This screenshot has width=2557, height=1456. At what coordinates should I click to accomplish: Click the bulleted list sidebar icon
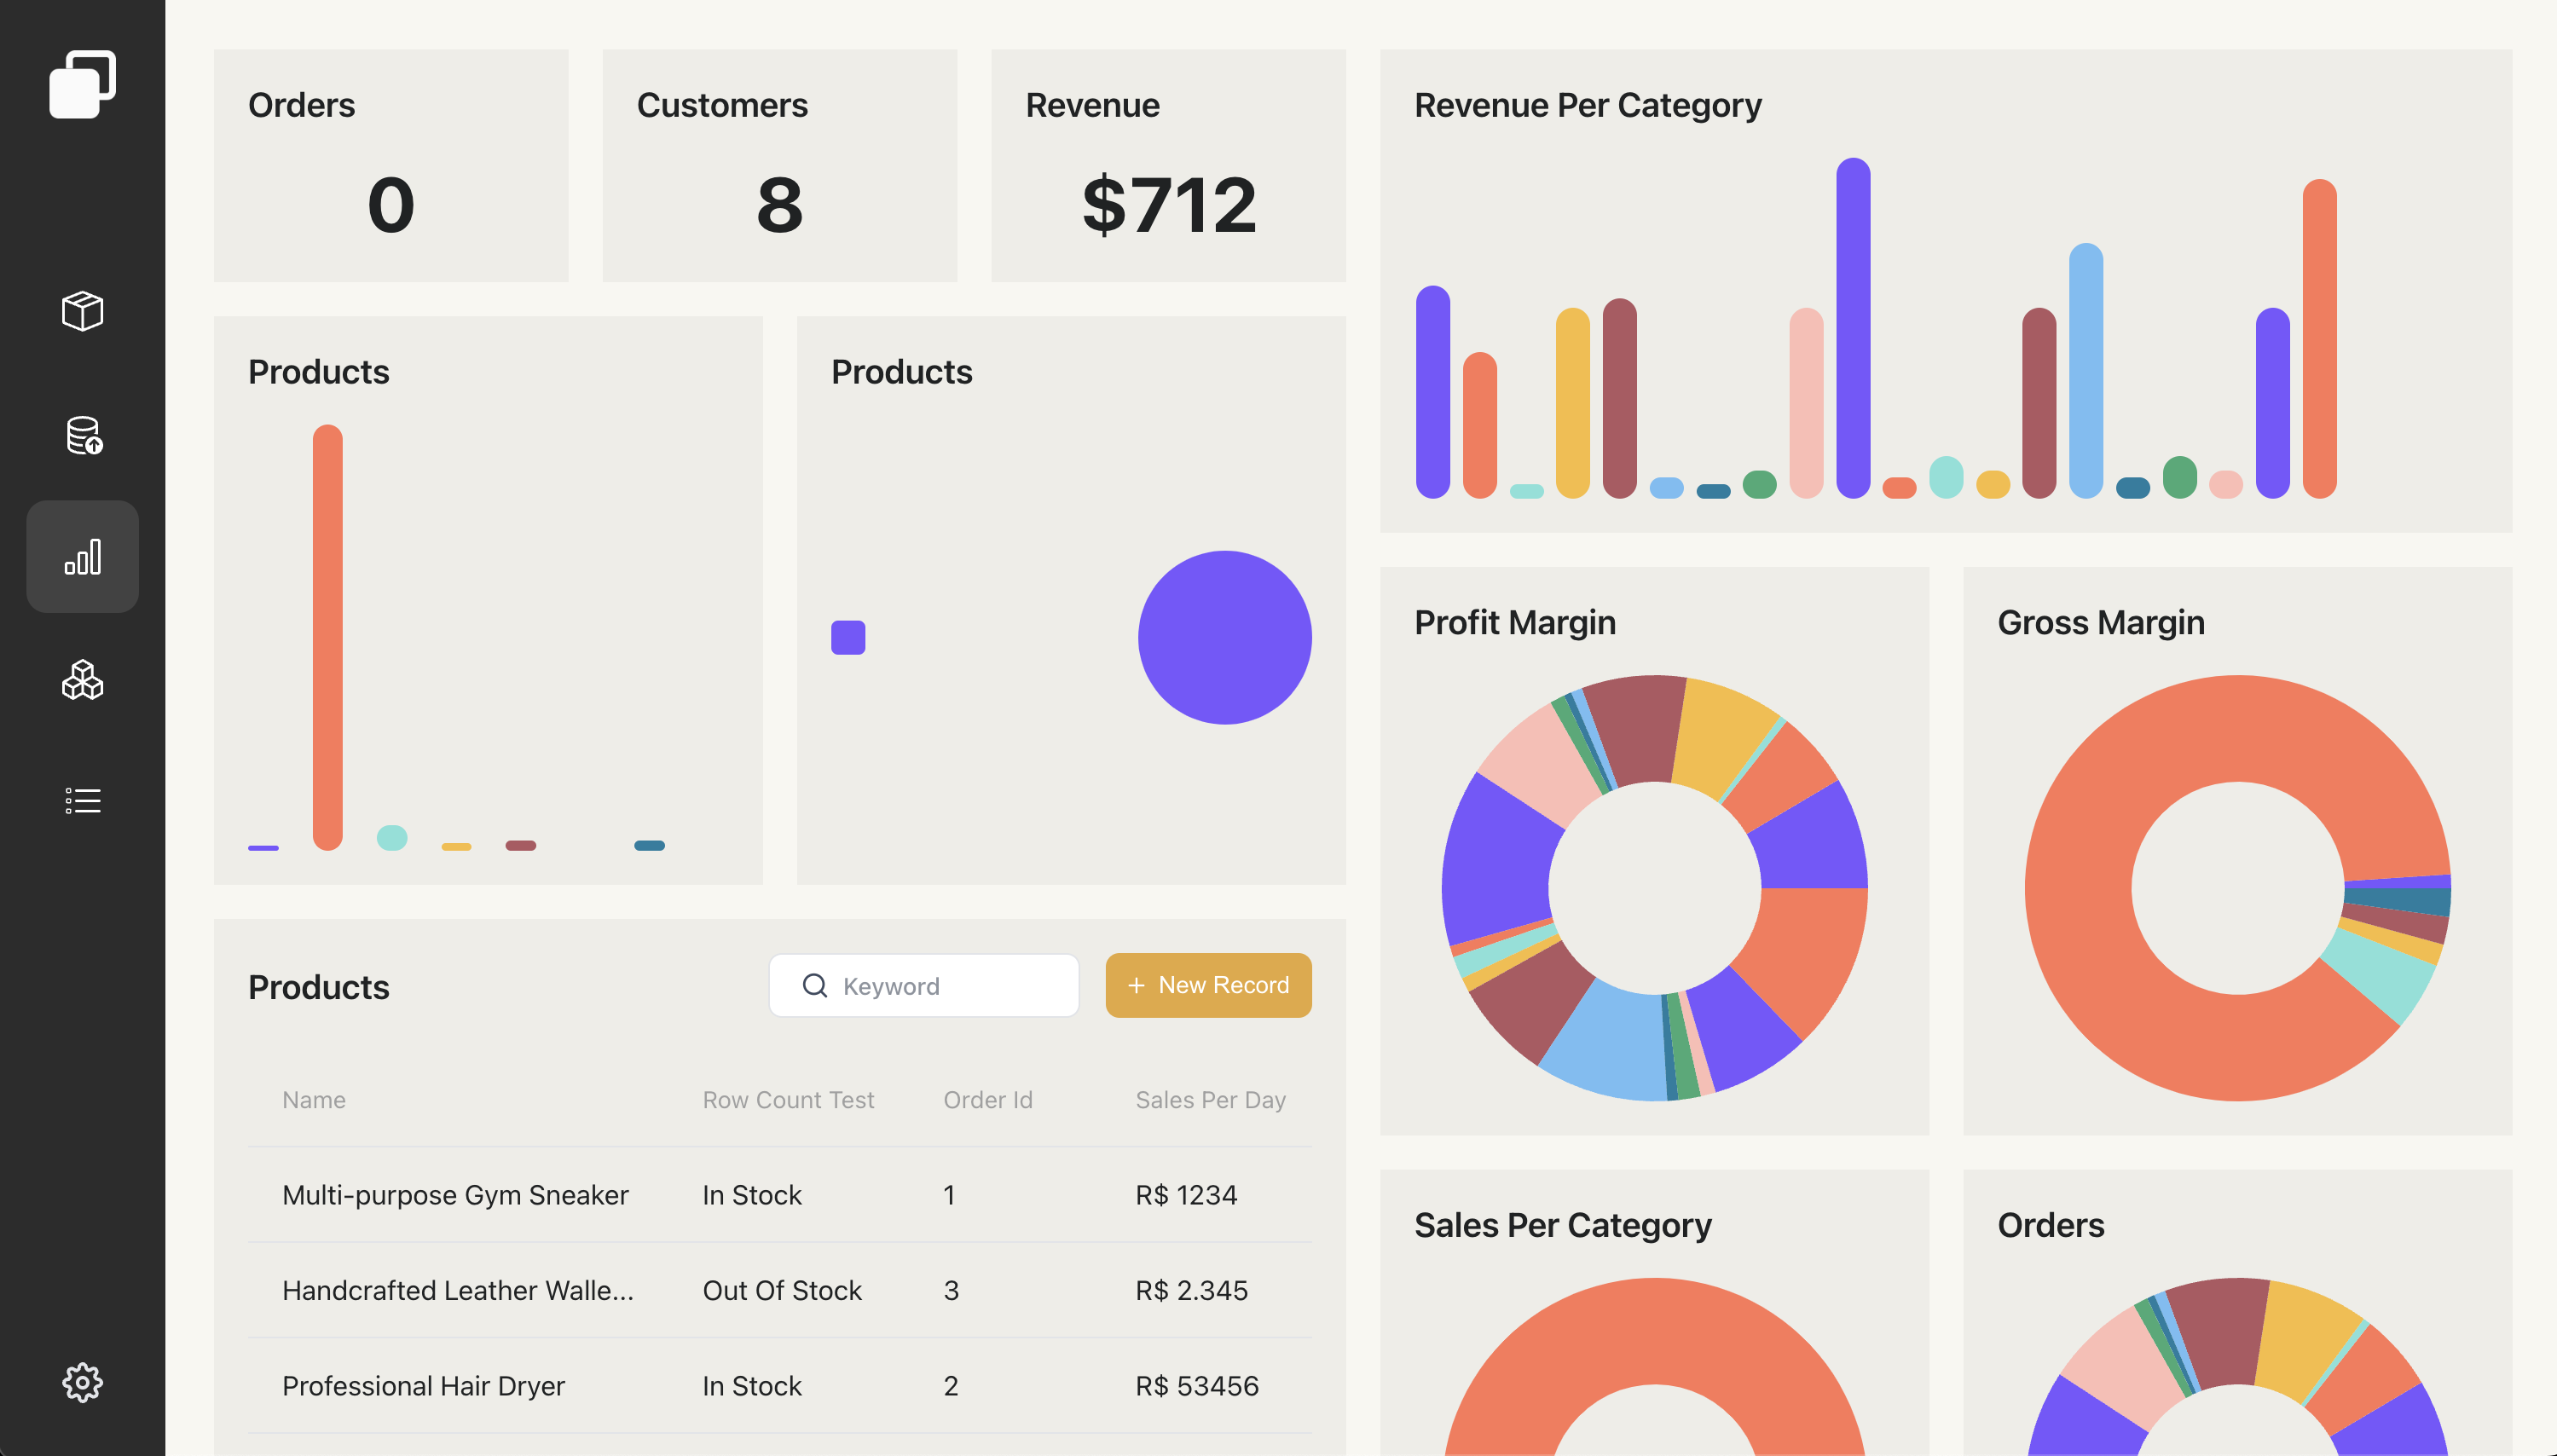[x=82, y=800]
